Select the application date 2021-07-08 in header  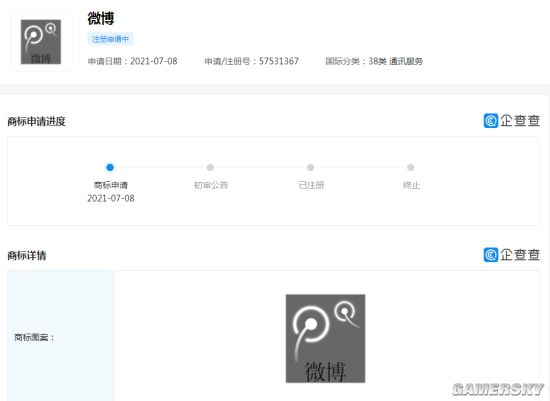click(x=154, y=61)
